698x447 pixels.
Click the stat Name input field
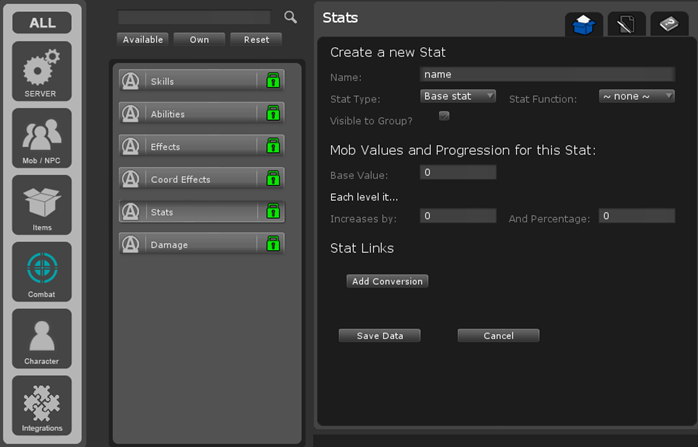547,74
